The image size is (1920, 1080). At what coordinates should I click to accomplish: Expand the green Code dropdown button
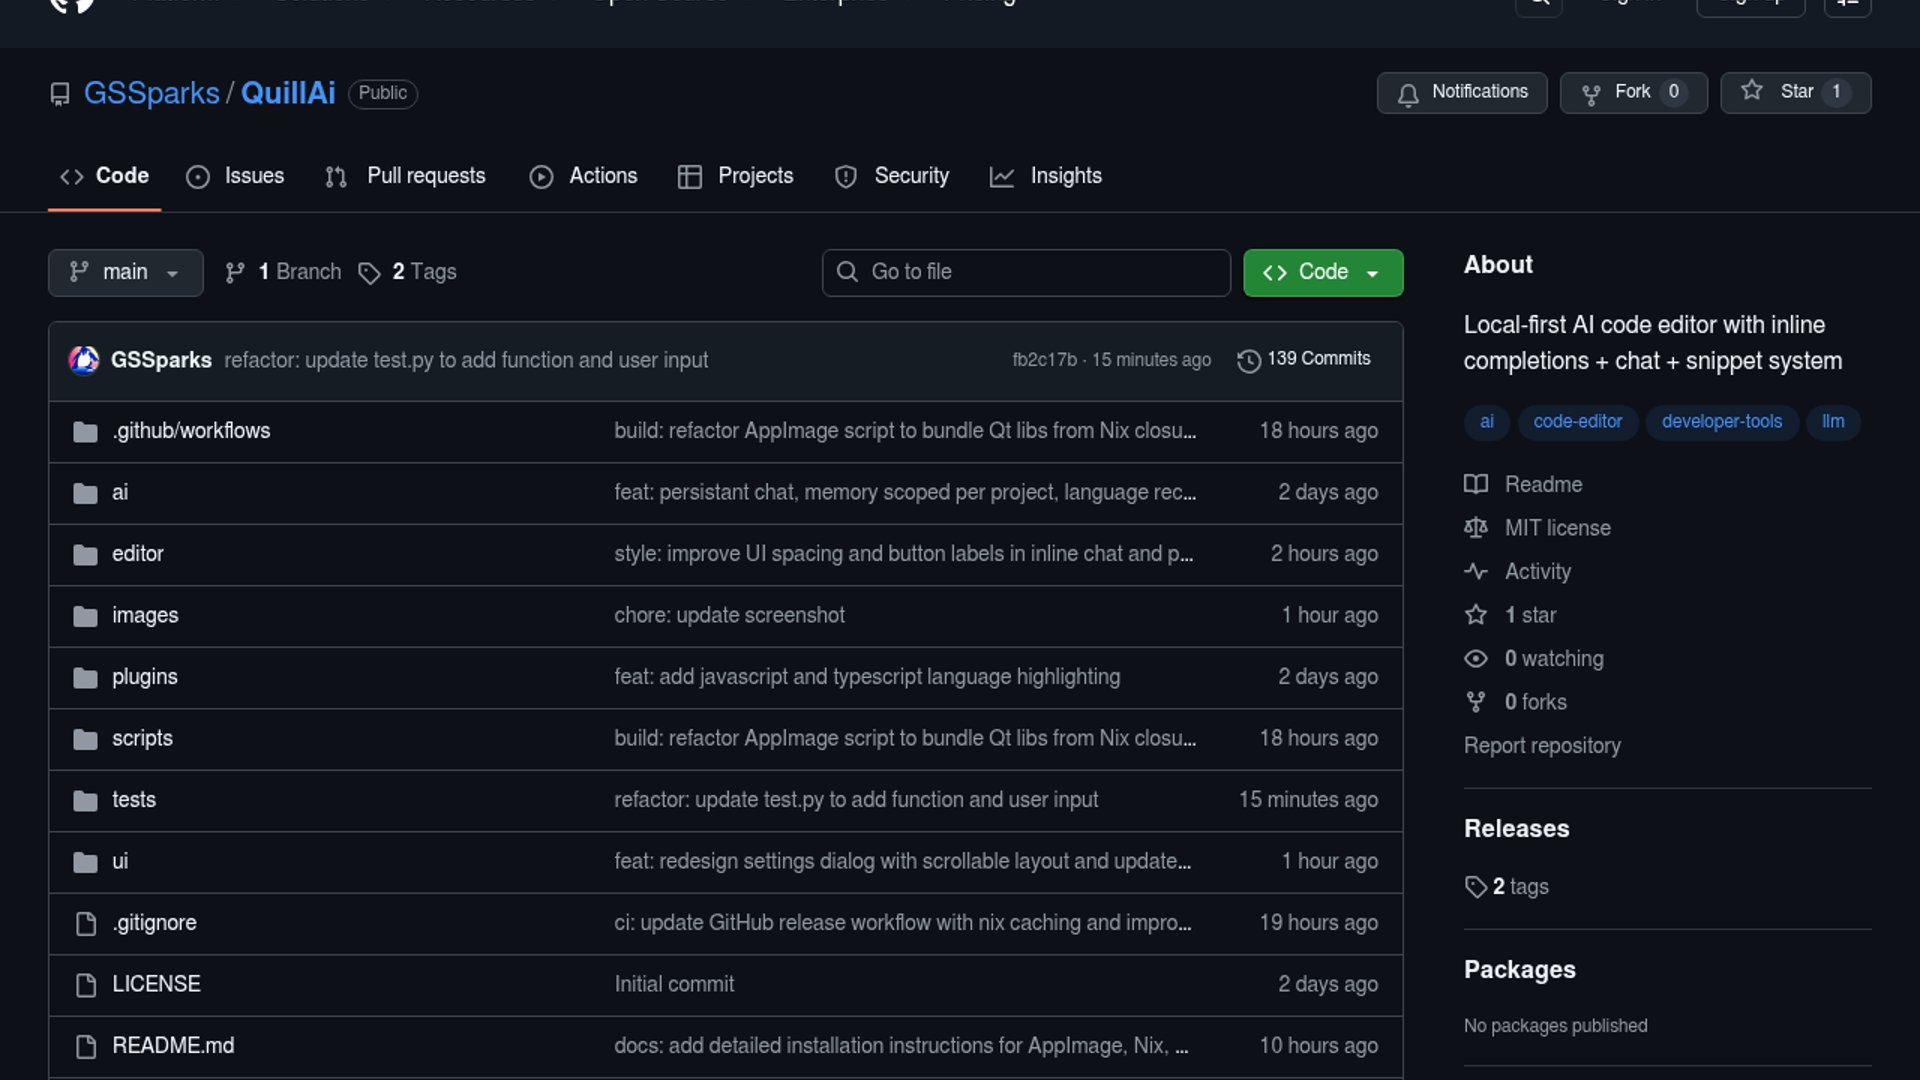1322,272
